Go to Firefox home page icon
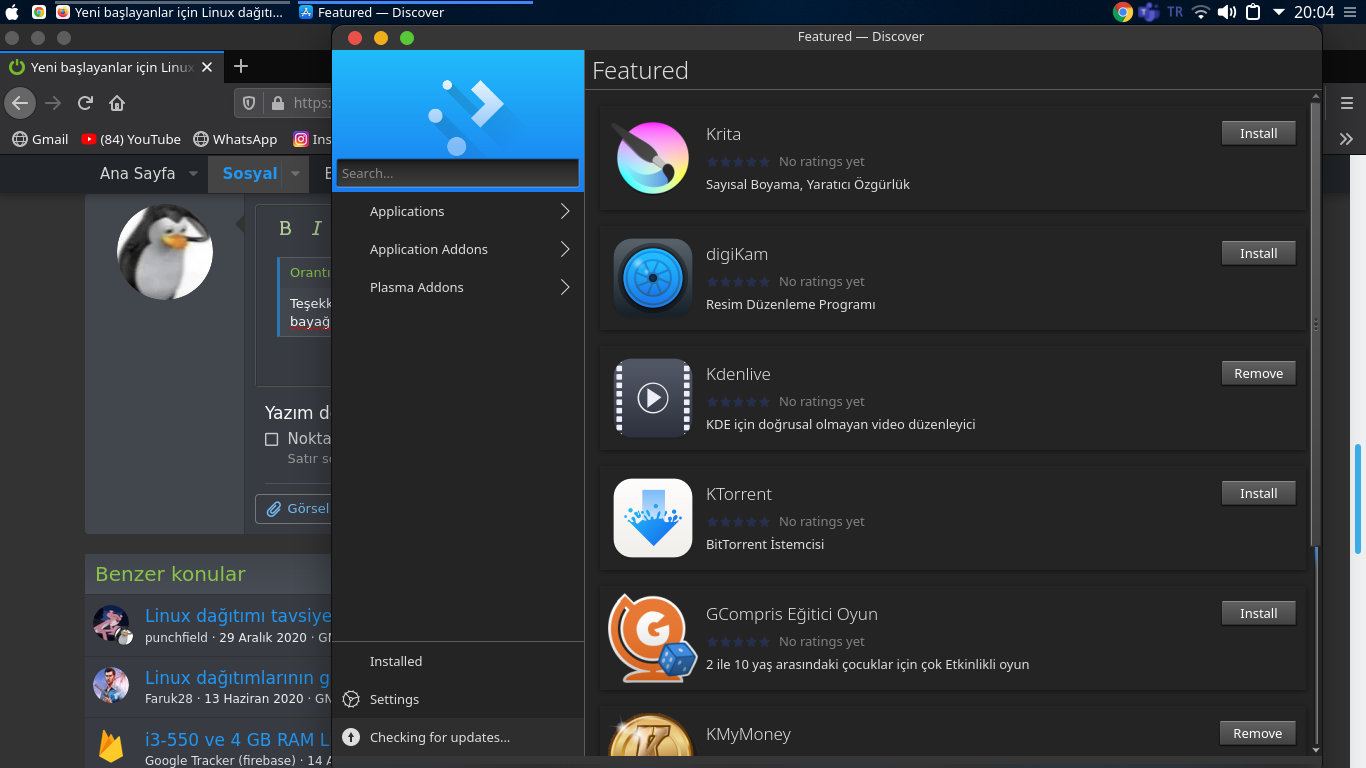Image resolution: width=1366 pixels, height=768 pixels. [x=117, y=103]
